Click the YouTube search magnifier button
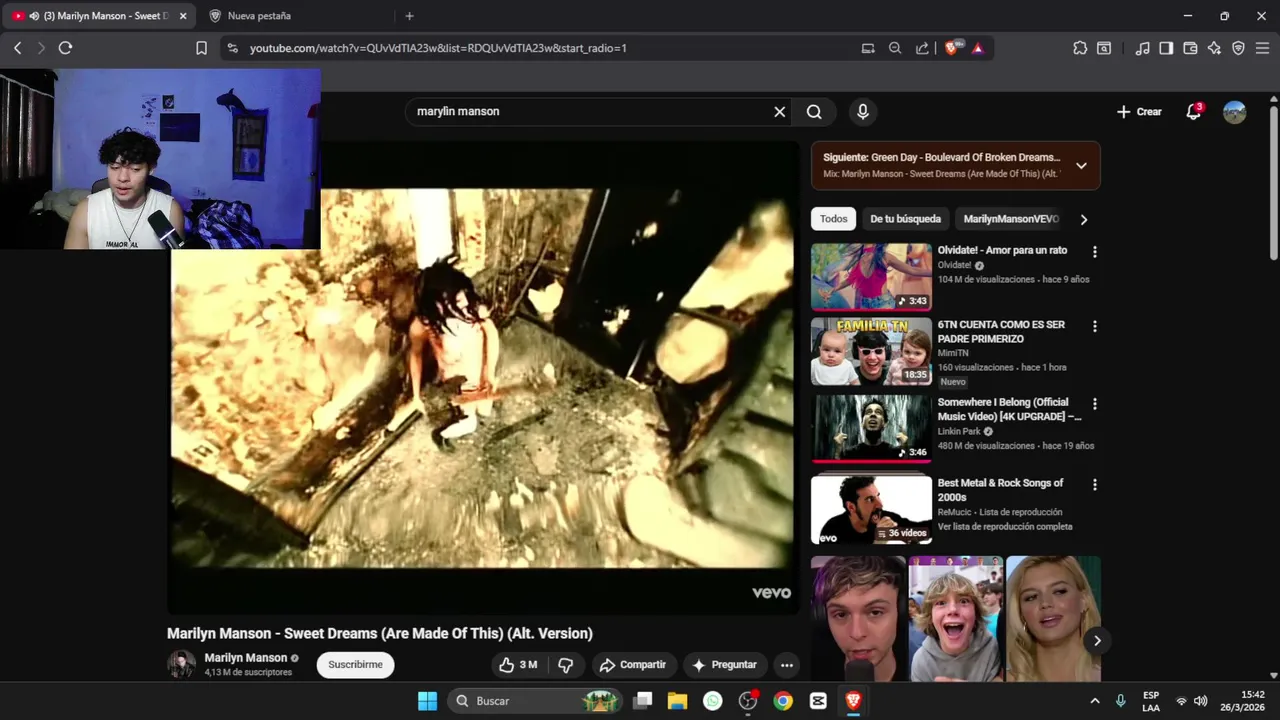 pos(814,112)
